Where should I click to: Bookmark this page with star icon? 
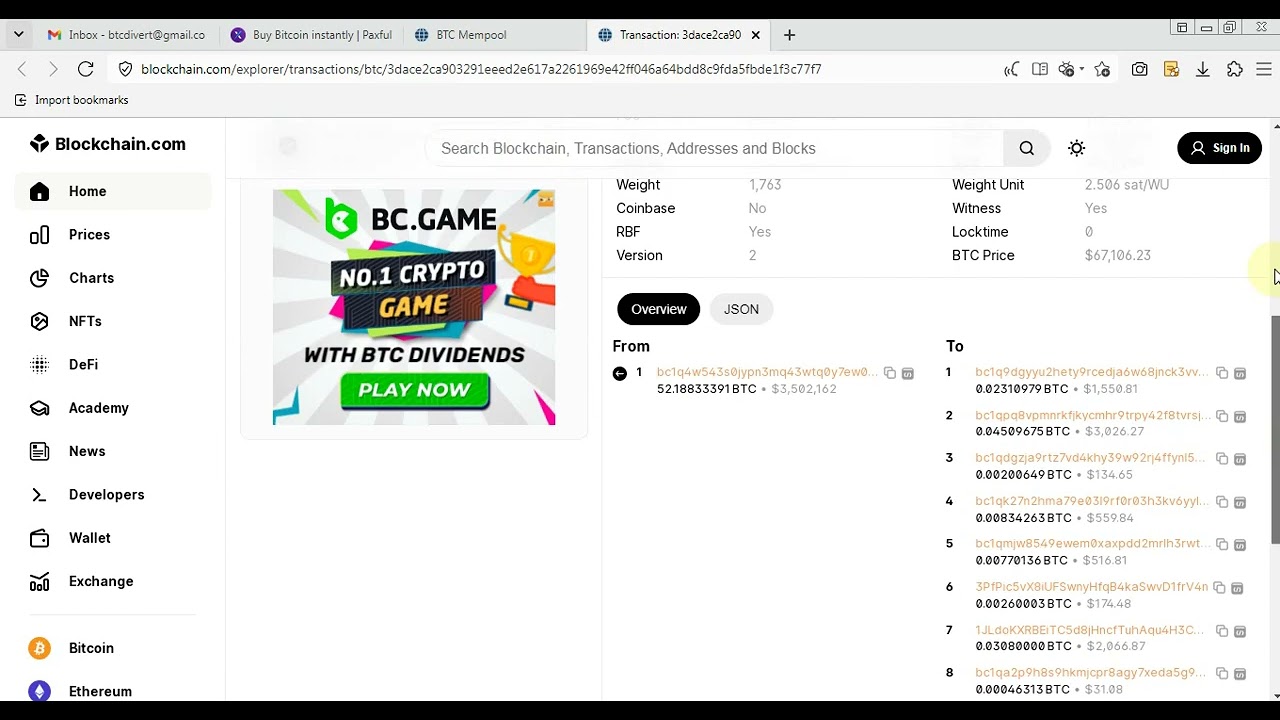click(x=1102, y=69)
